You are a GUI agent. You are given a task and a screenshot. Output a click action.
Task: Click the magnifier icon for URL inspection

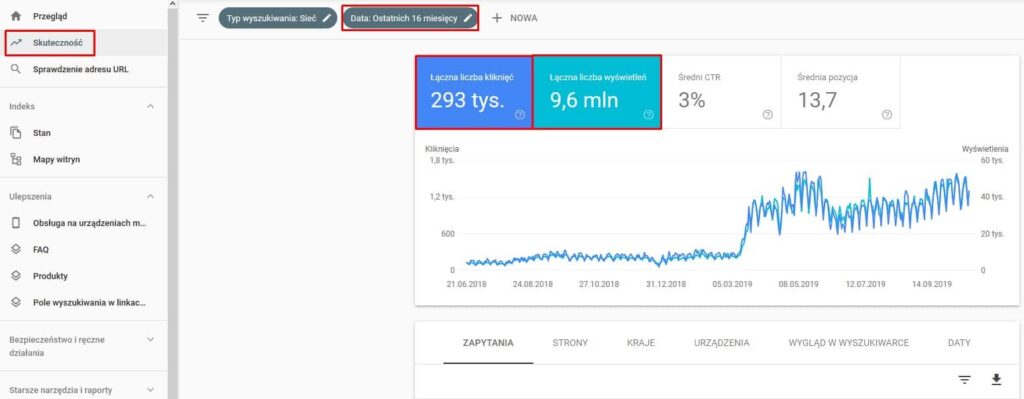click(16, 69)
